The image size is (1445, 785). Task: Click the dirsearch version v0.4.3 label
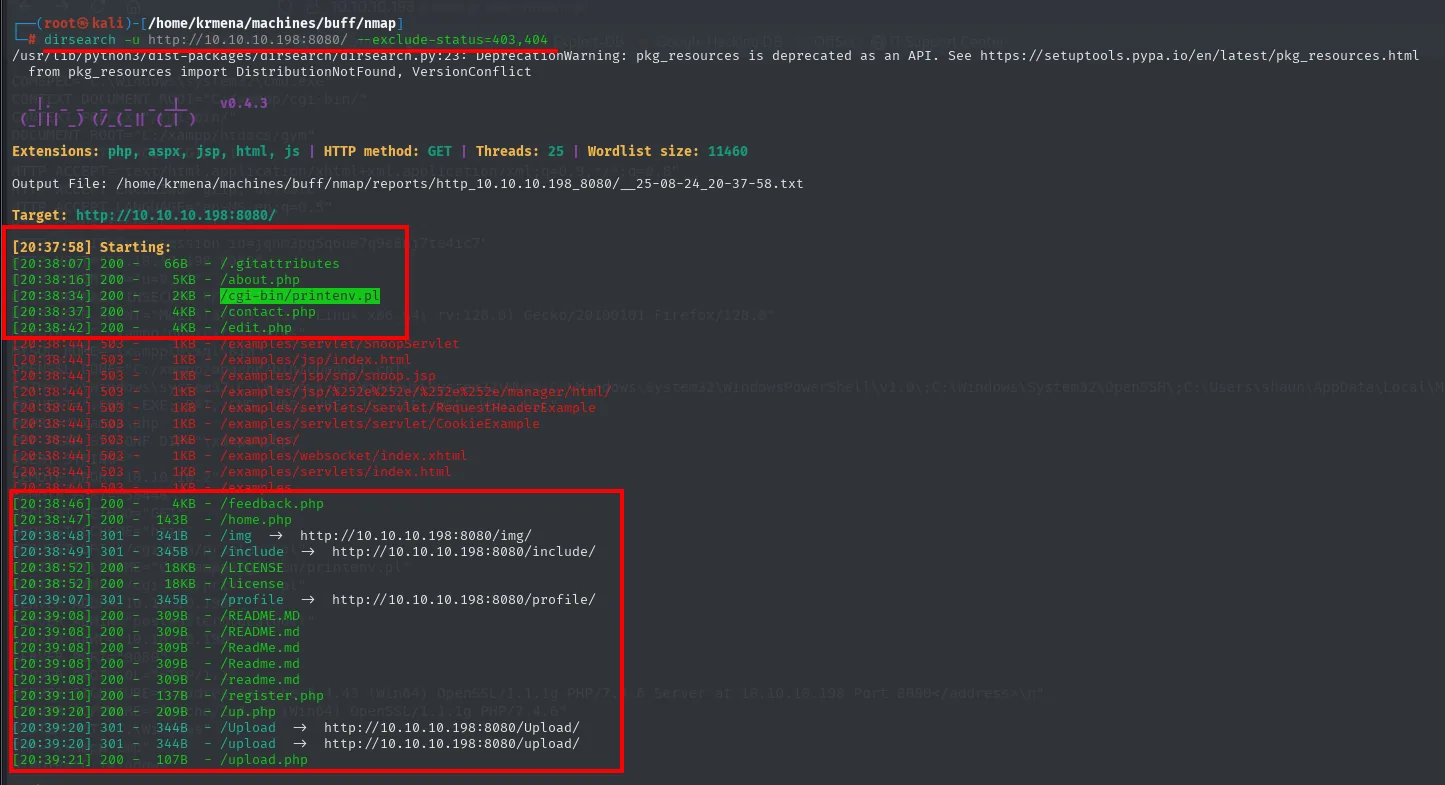tap(243, 104)
